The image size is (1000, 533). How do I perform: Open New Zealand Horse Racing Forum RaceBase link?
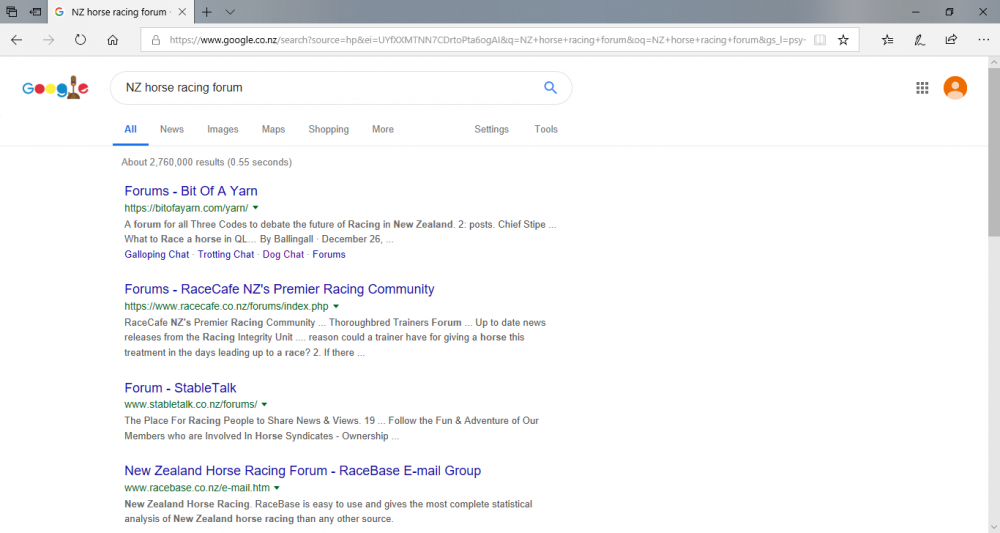[302, 471]
